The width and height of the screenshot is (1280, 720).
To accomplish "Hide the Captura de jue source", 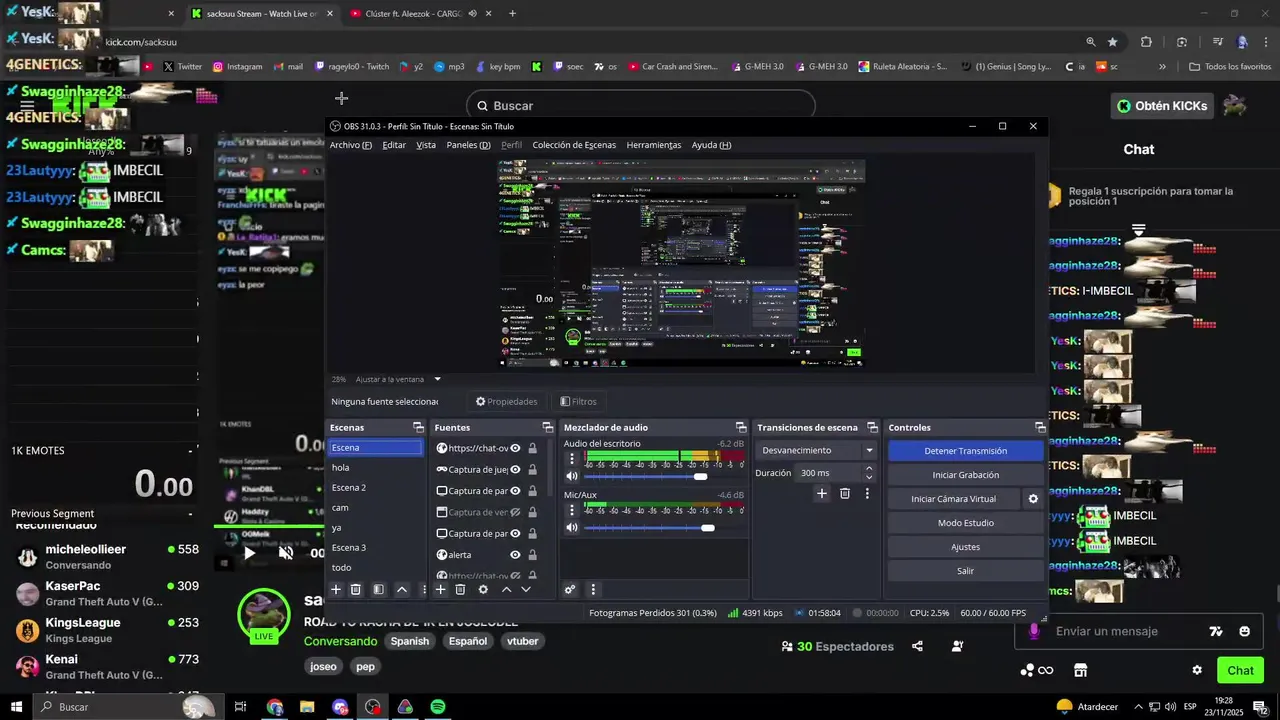I will [x=516, y=469].
